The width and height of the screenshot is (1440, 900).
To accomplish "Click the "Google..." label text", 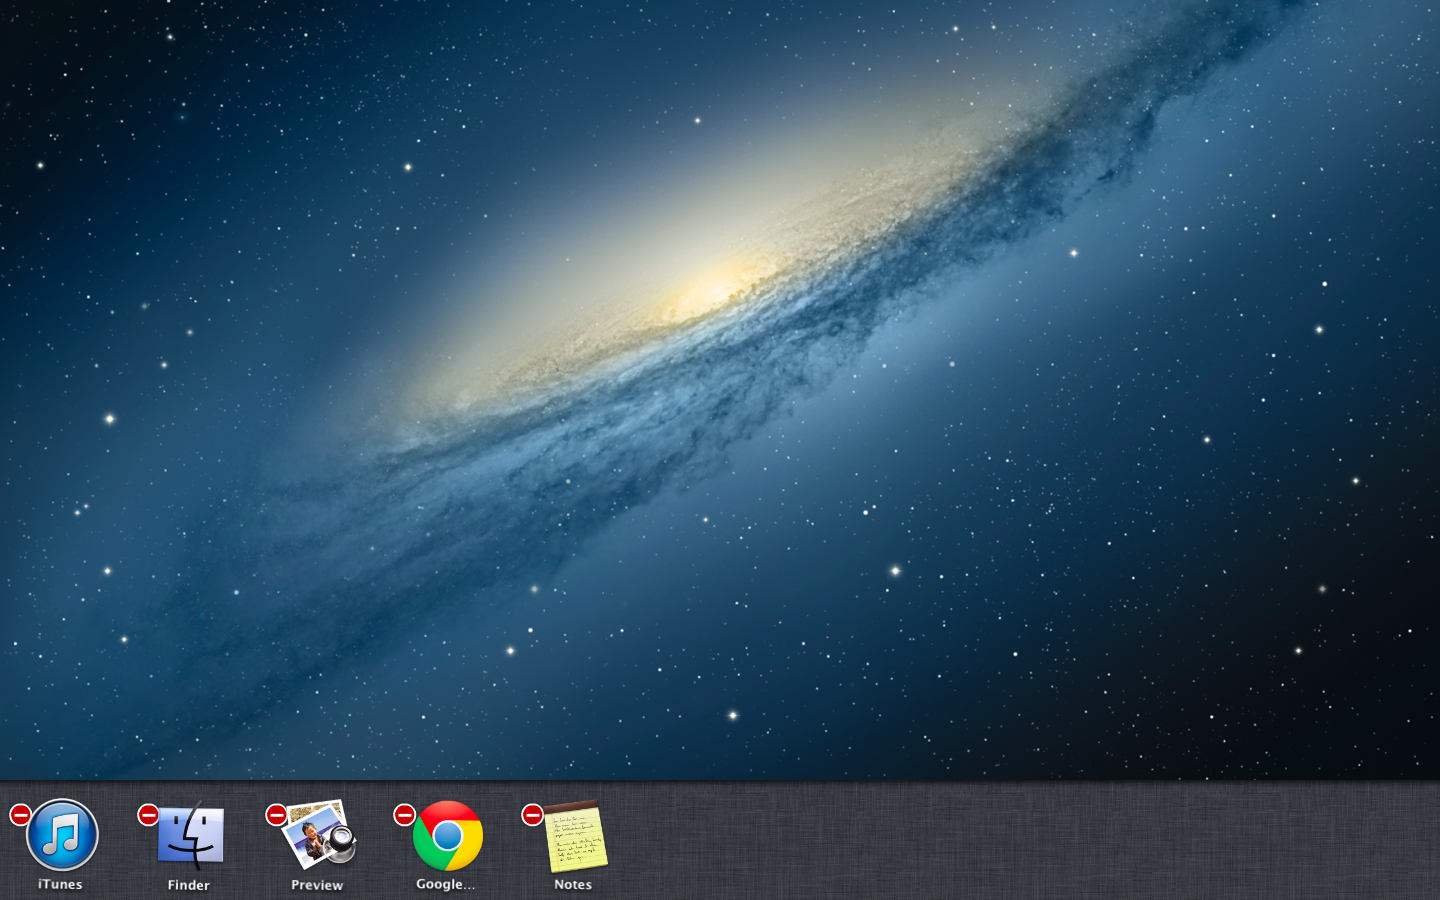I will tap(445, 884).
